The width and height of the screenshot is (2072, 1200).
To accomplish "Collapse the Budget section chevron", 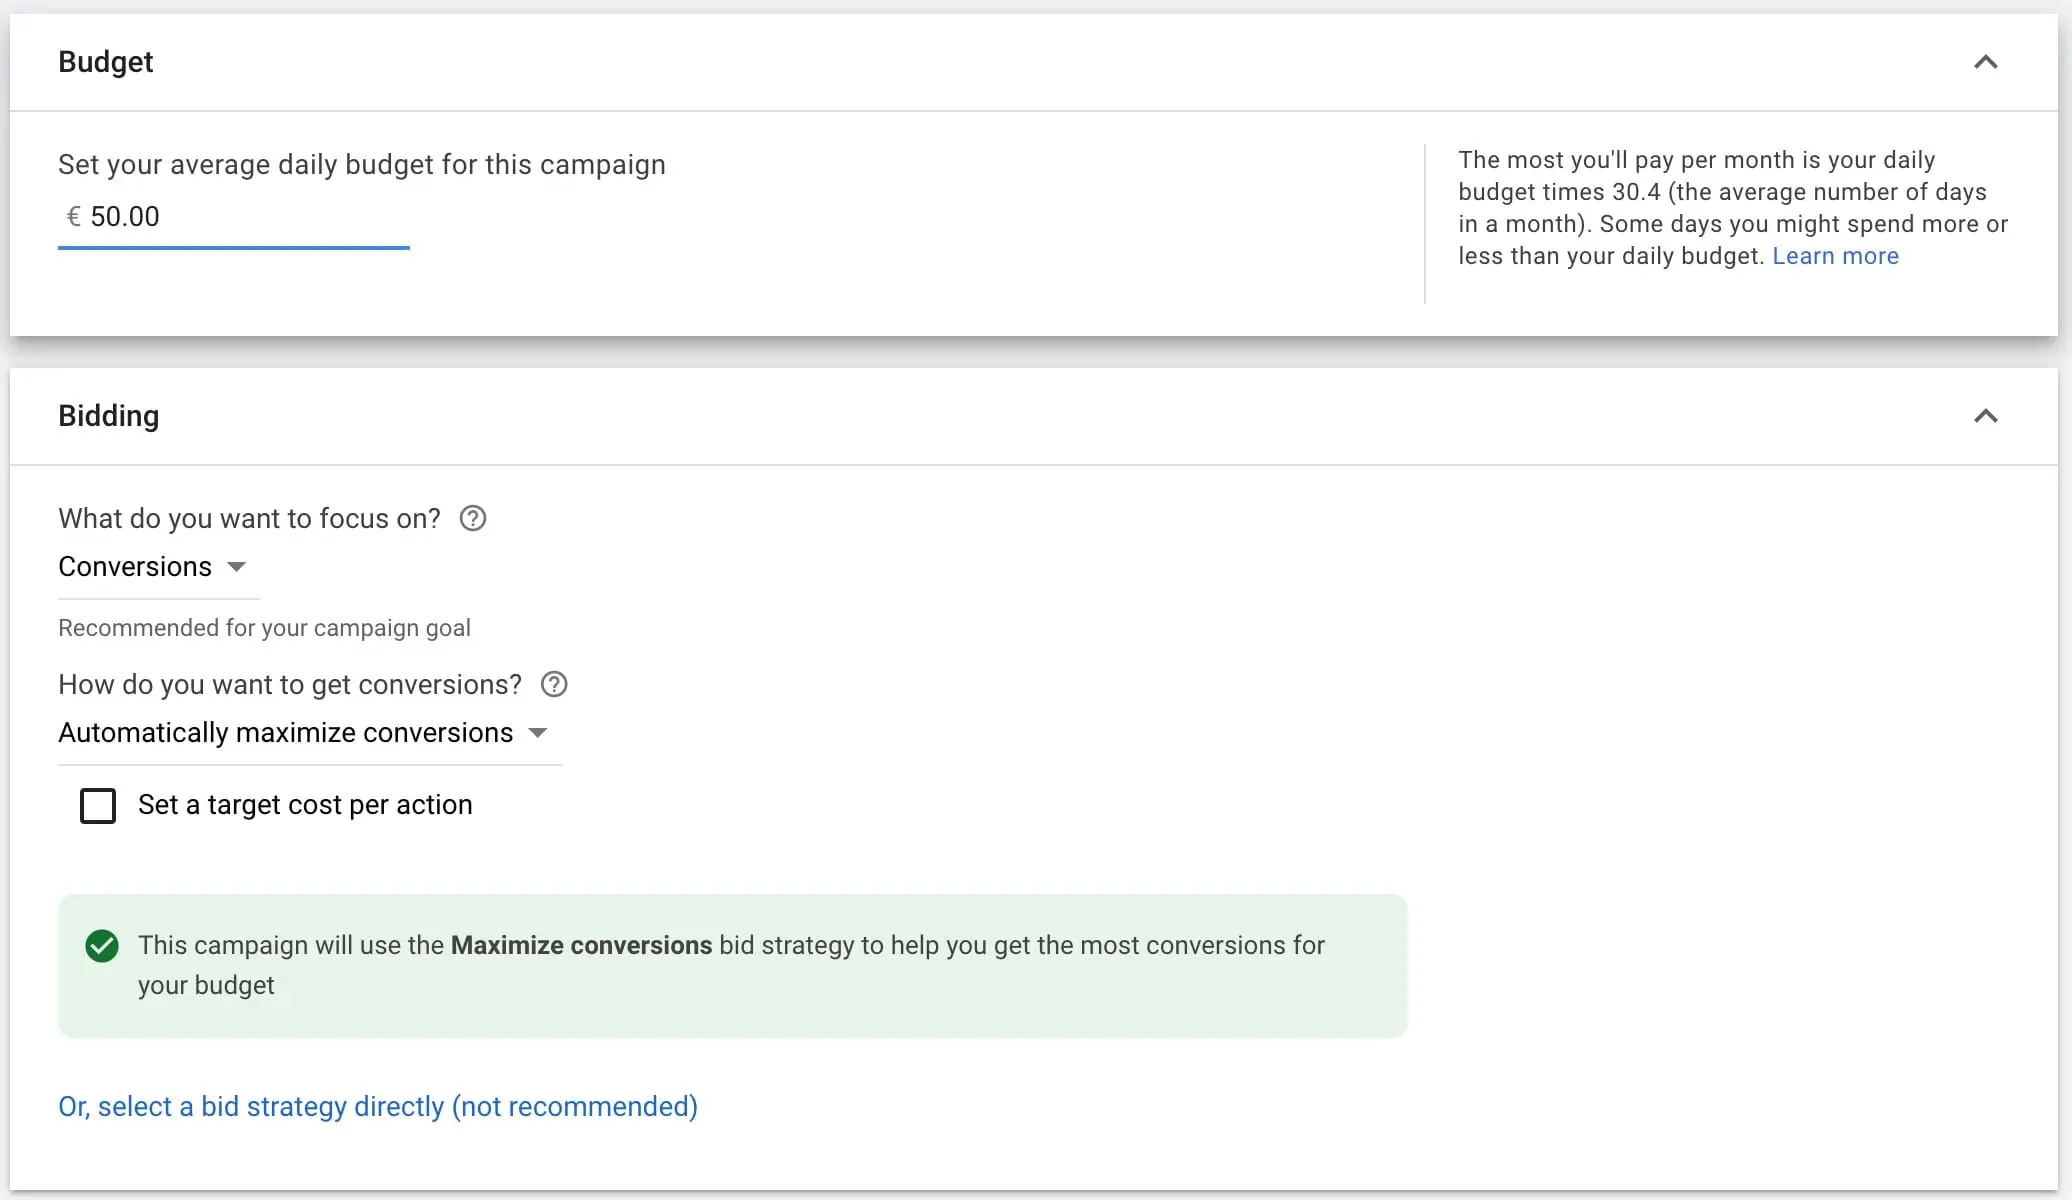I will (x=1985, y=62).
